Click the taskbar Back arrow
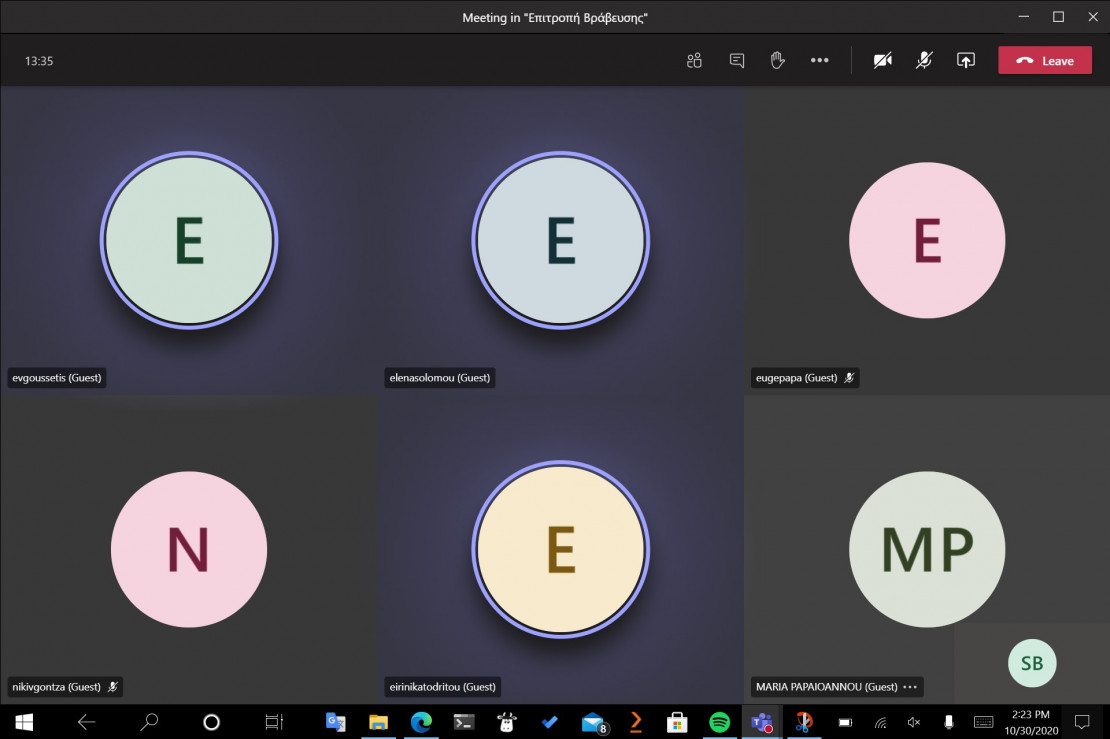 (86, 722)
